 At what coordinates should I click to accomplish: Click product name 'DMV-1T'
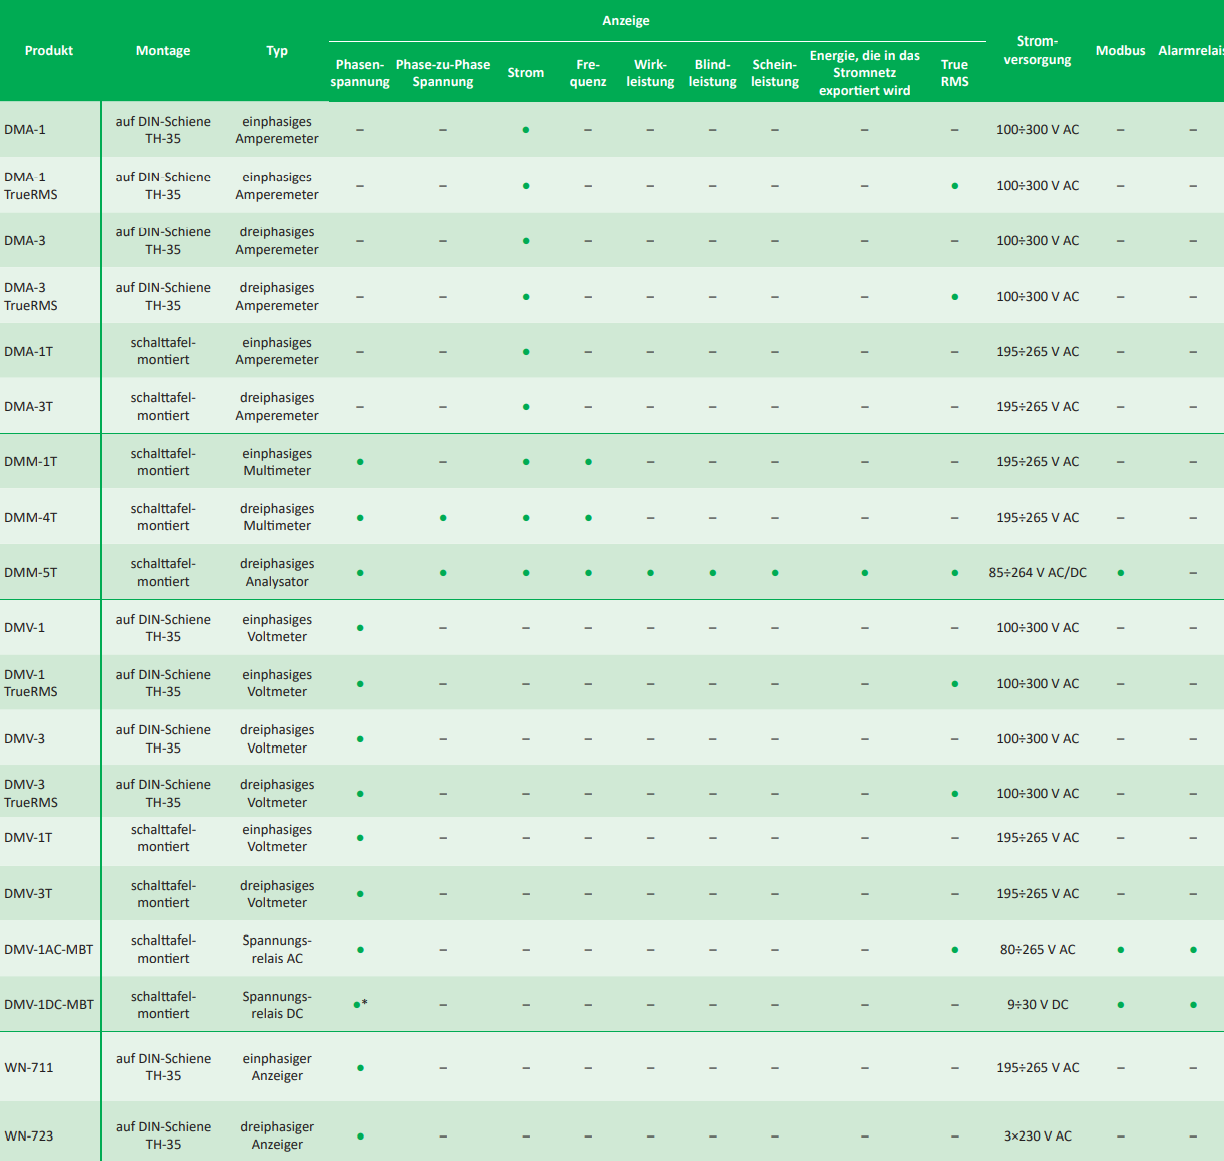coord(28,838)
